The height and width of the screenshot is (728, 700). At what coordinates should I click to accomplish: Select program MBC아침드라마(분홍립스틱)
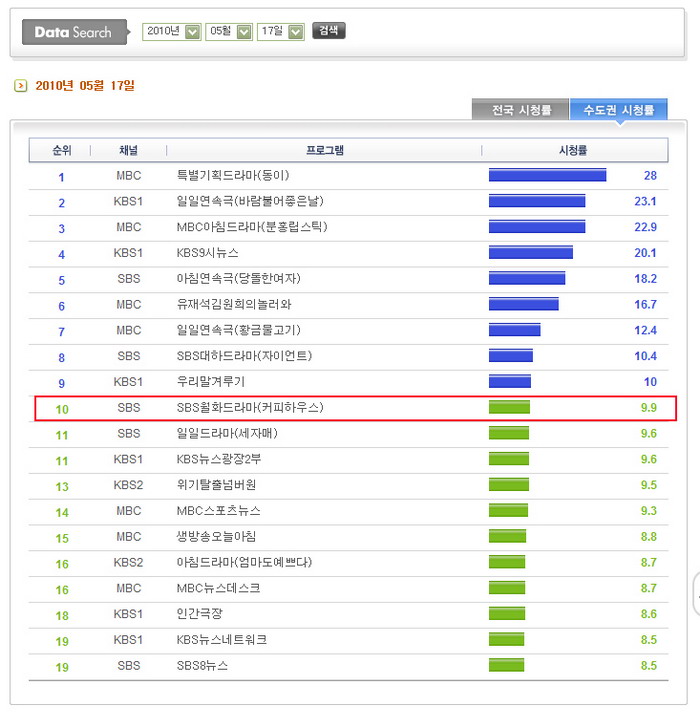[252, 227]
